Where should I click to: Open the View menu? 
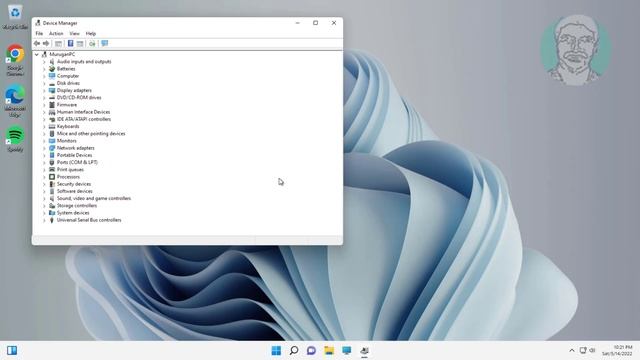click(74, 33)
